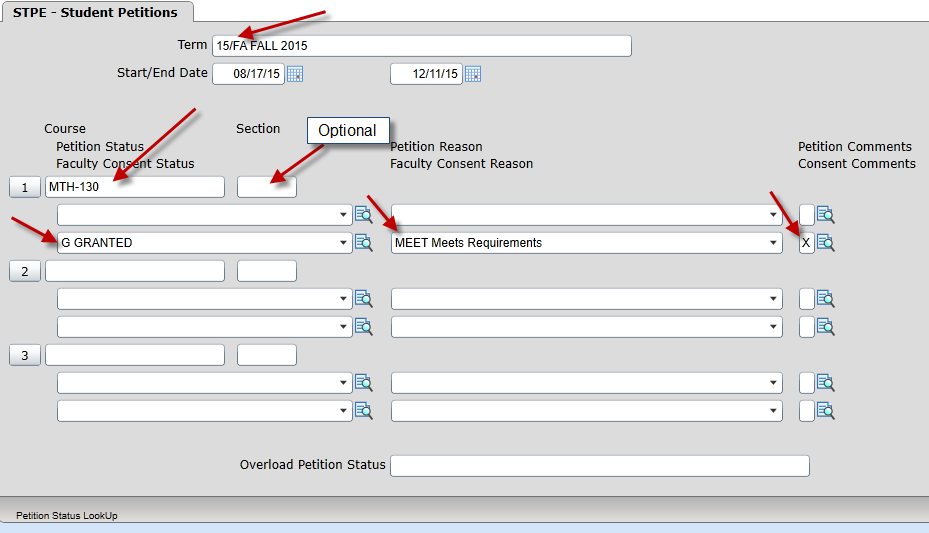Expand Faculty Consent Reason dropdown for course 3
This screenshot has width=929, height=533.
click(x=773, y=411)
